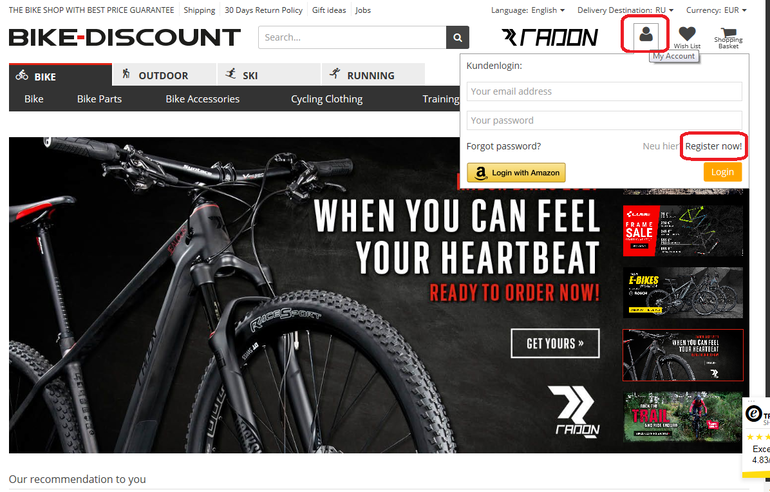Click the search magnifier icon
770x492 pixels.
coord(457,37)
